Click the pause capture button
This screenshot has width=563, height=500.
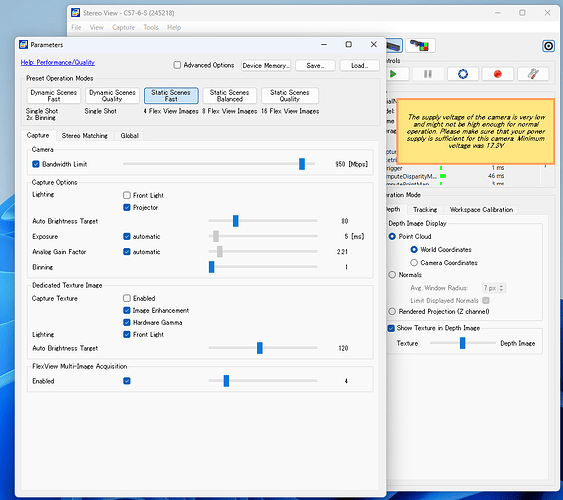(x=428, y=74)
